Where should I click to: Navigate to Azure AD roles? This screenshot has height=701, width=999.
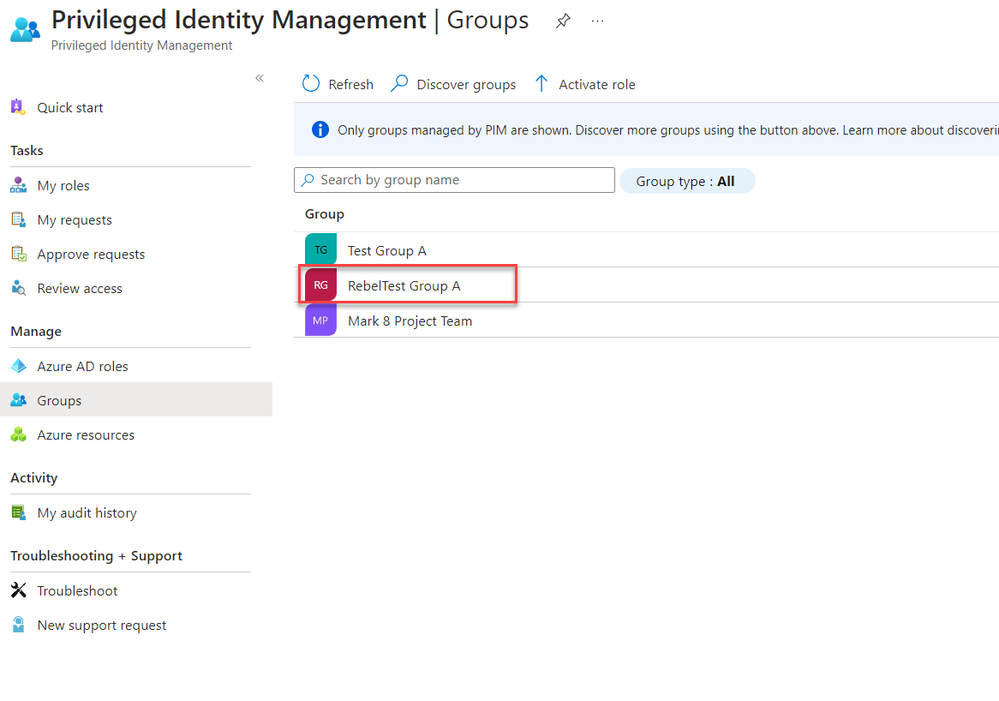pos(83,366)
